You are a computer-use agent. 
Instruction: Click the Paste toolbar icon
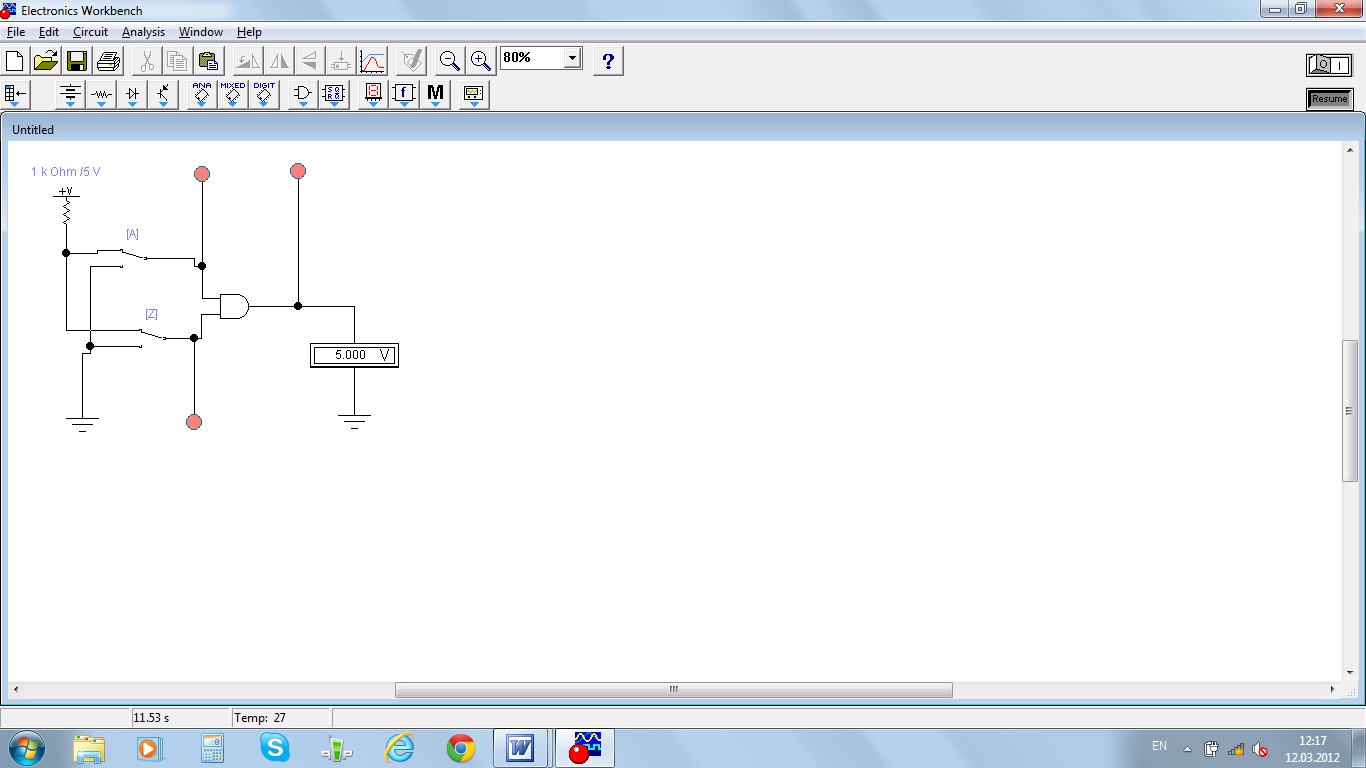[x=208, y=61]
